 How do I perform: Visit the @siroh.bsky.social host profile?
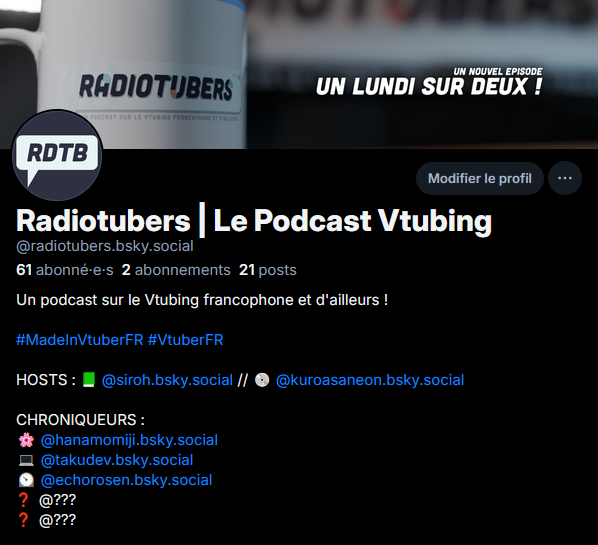tap(167, 380)
